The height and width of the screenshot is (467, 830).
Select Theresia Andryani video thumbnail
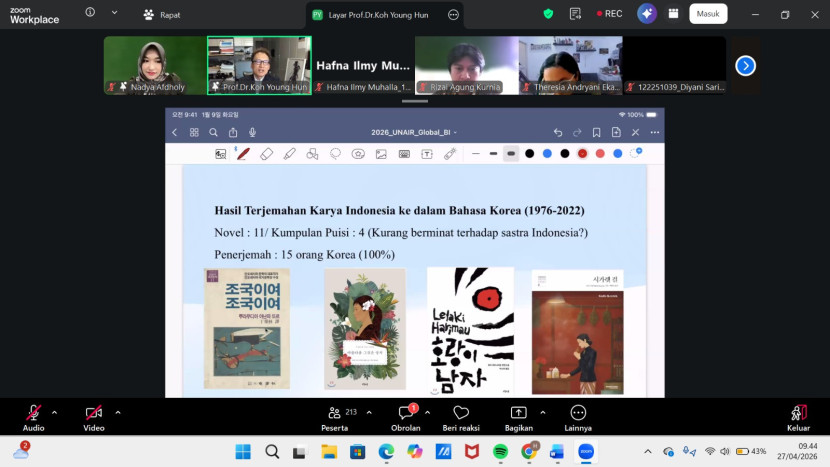(x=571, y=65)
